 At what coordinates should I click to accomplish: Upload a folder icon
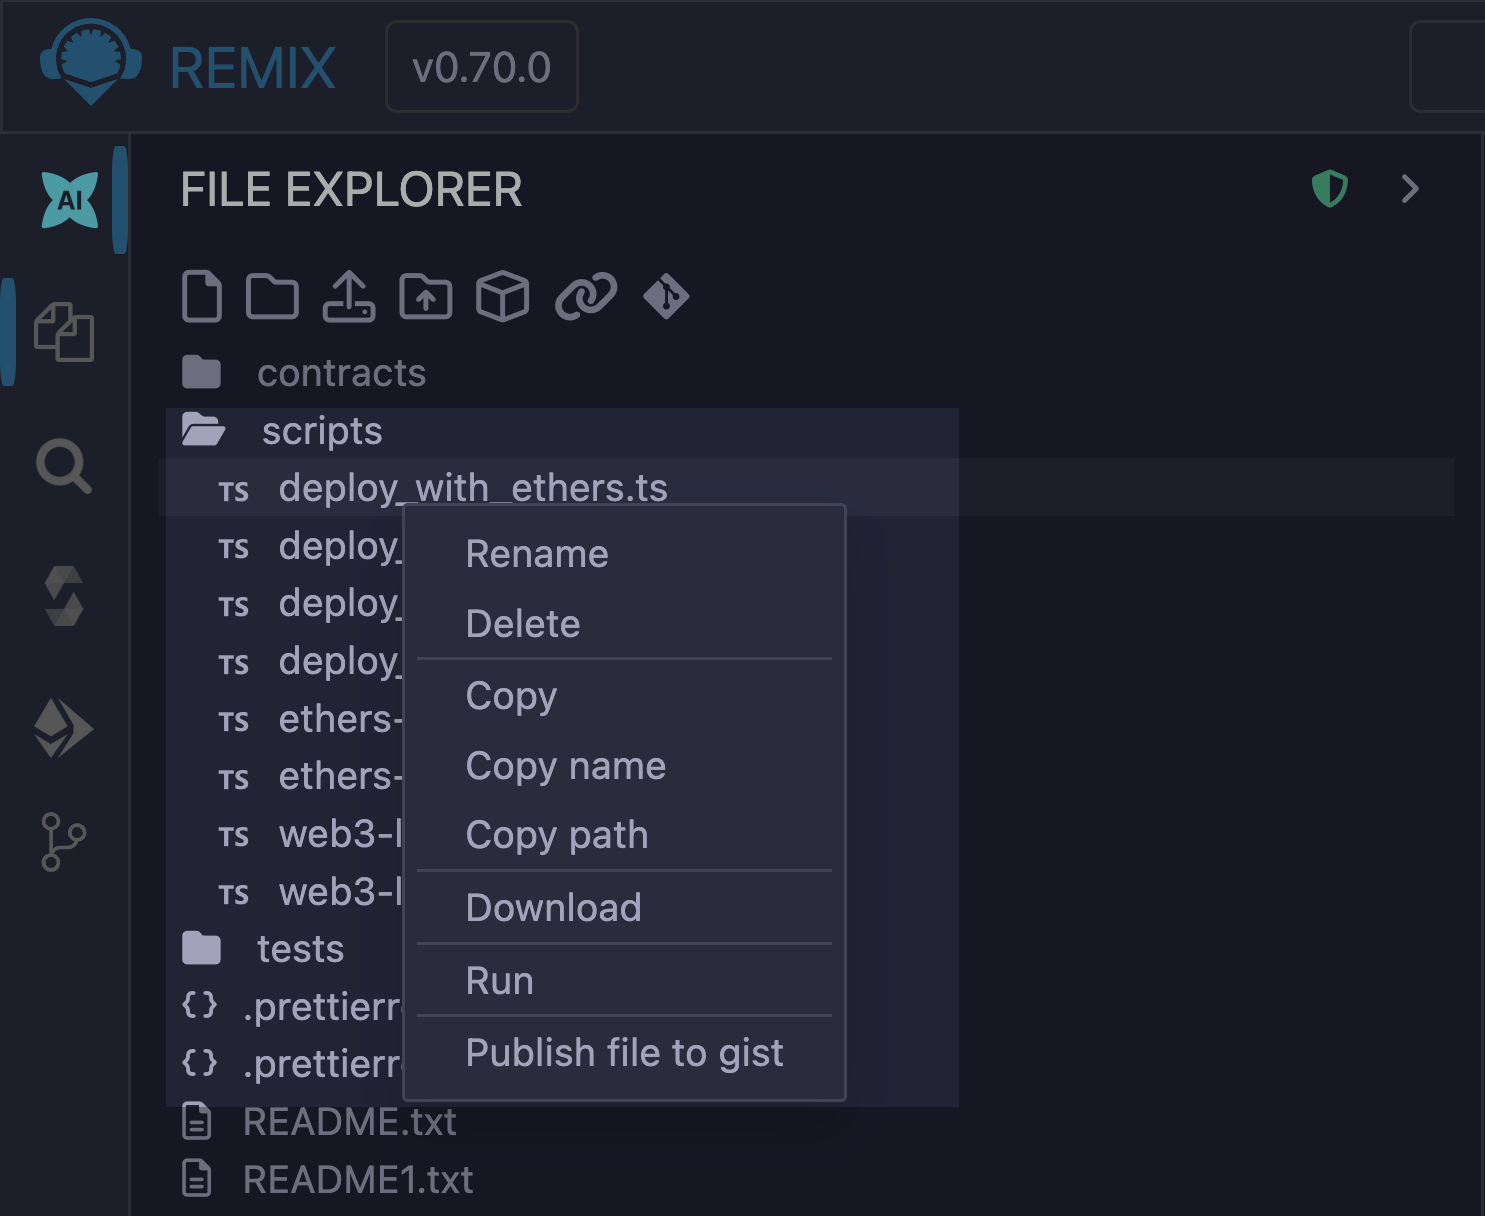point(426,296)
